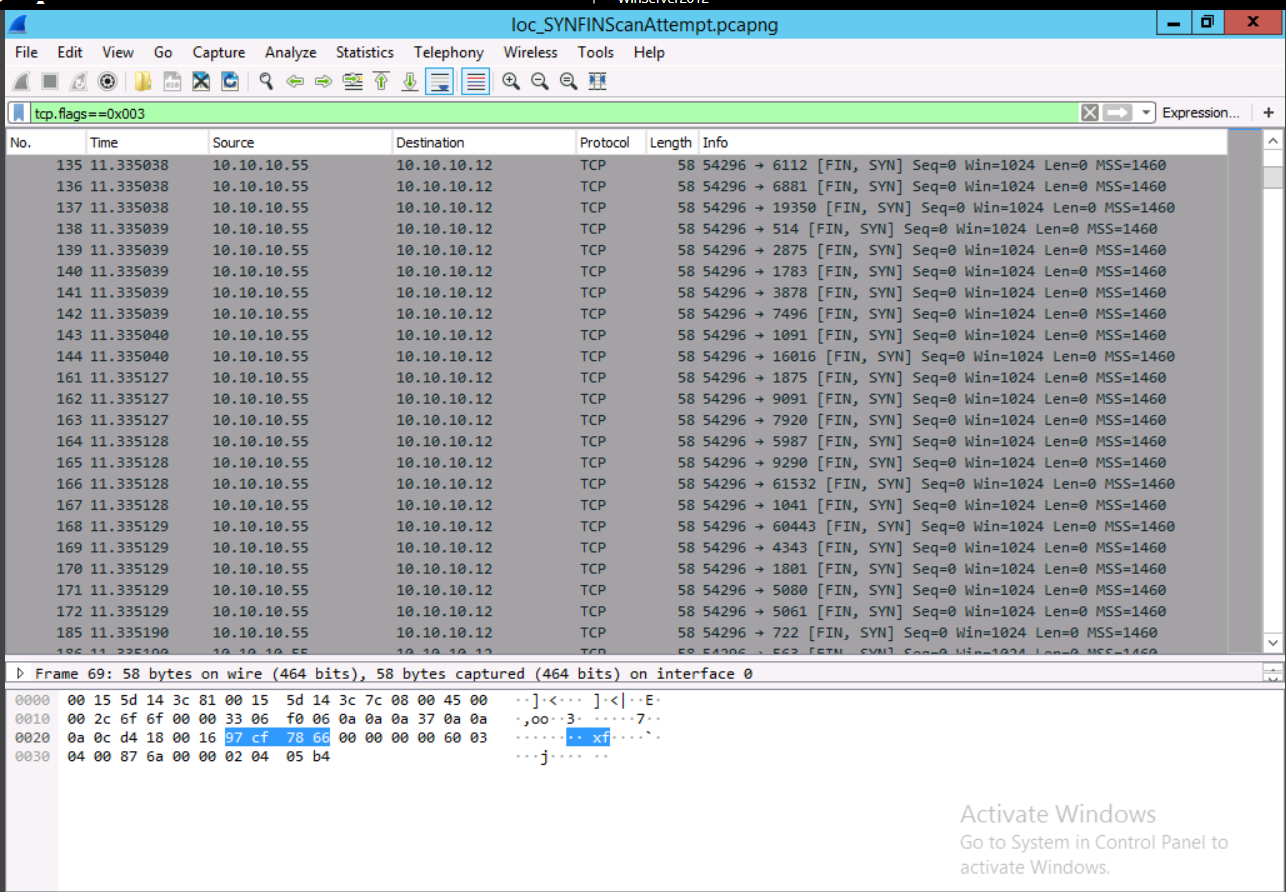
Task: Open the recent filters dropdown arrow
Action: click(x=1146, y=113)
